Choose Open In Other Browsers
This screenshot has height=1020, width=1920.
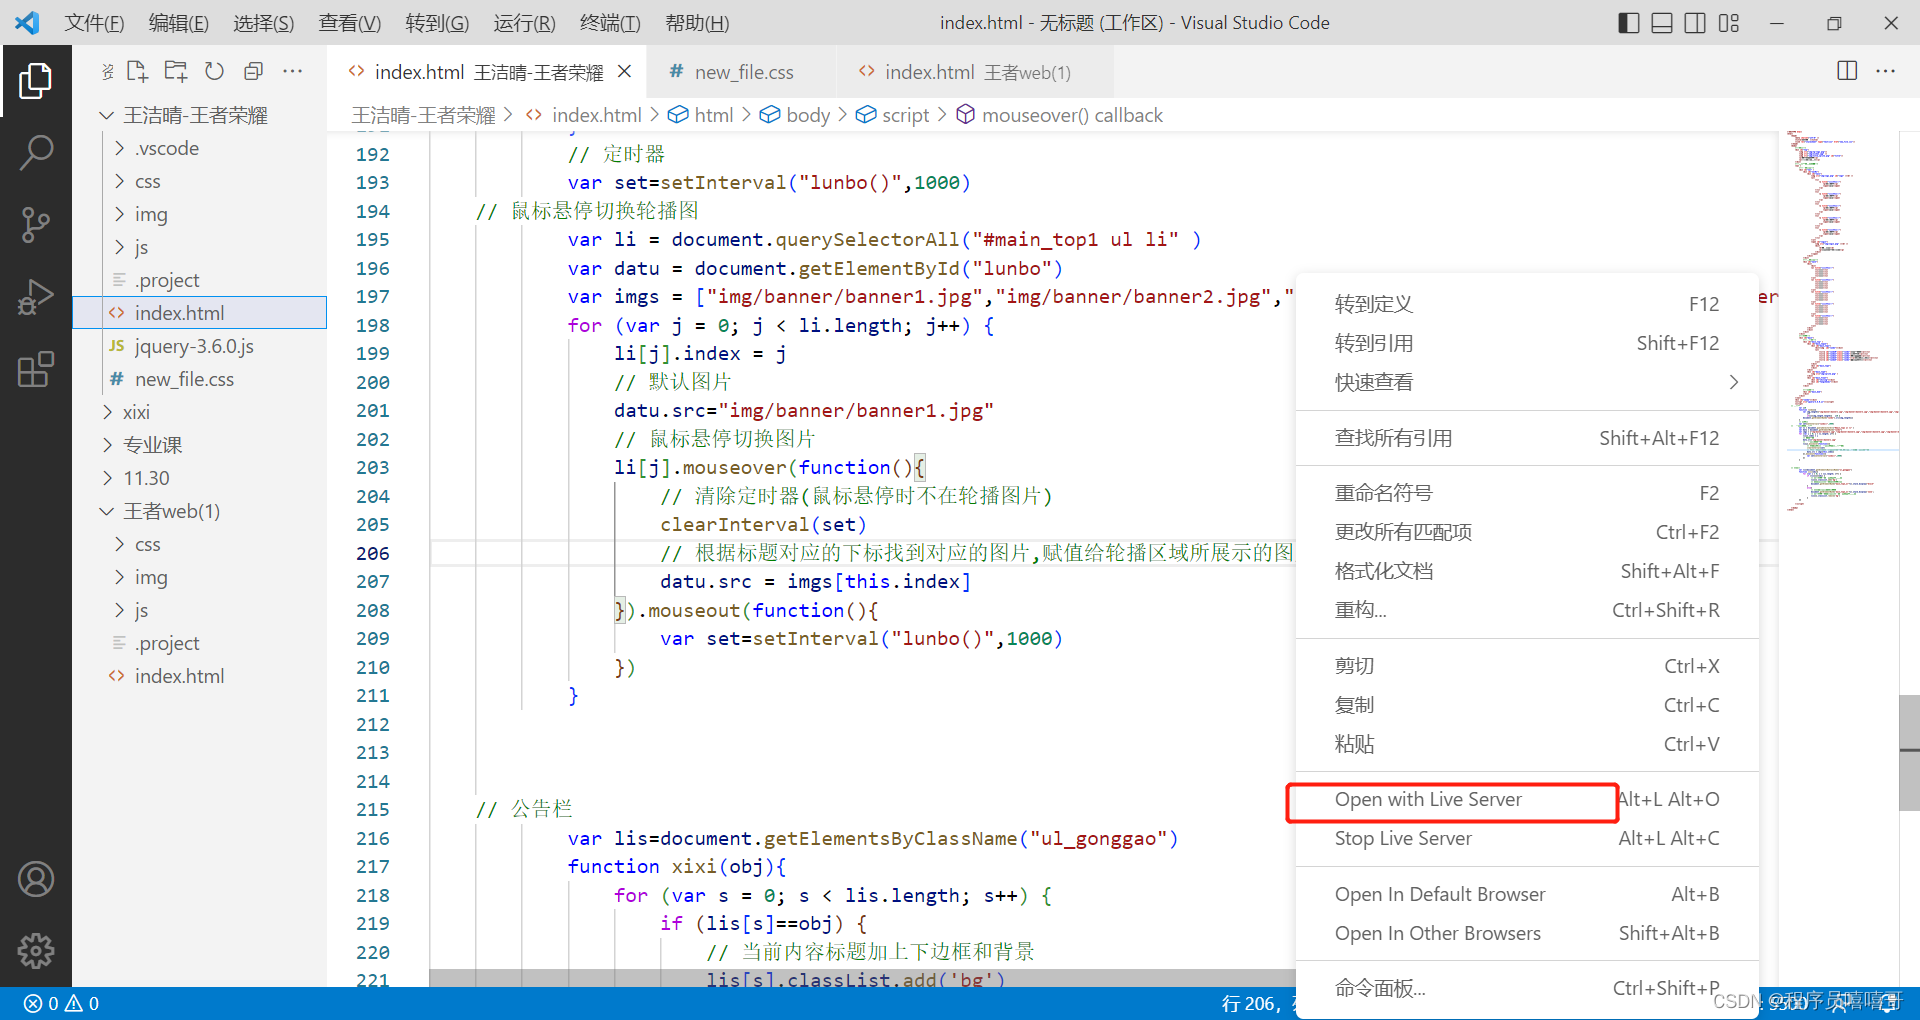click(x=1527, y=933)
